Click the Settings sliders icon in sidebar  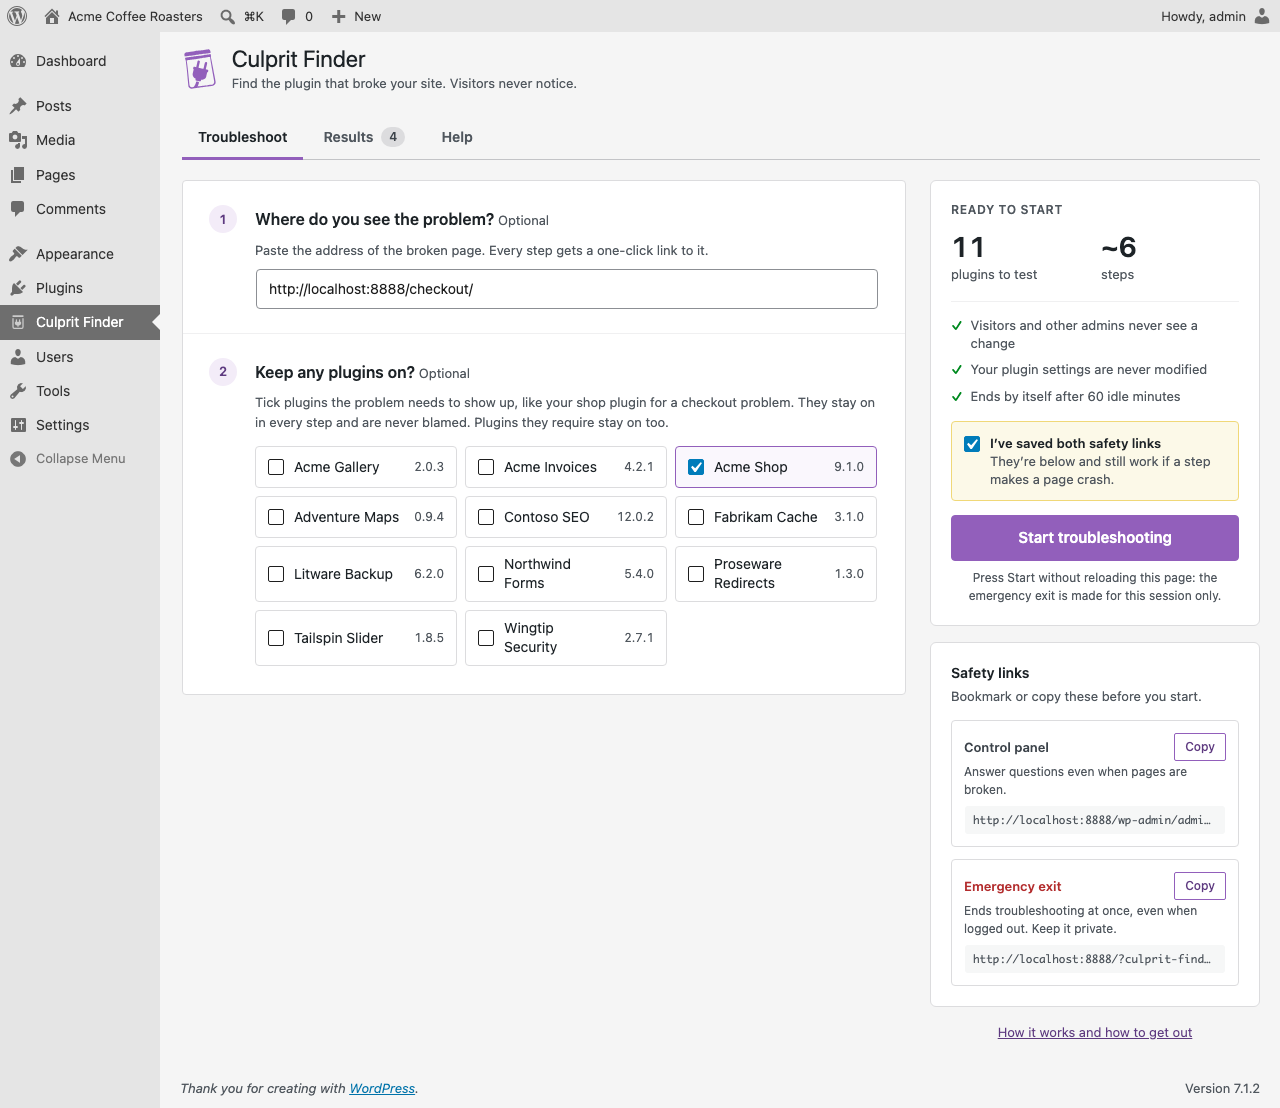18,425
